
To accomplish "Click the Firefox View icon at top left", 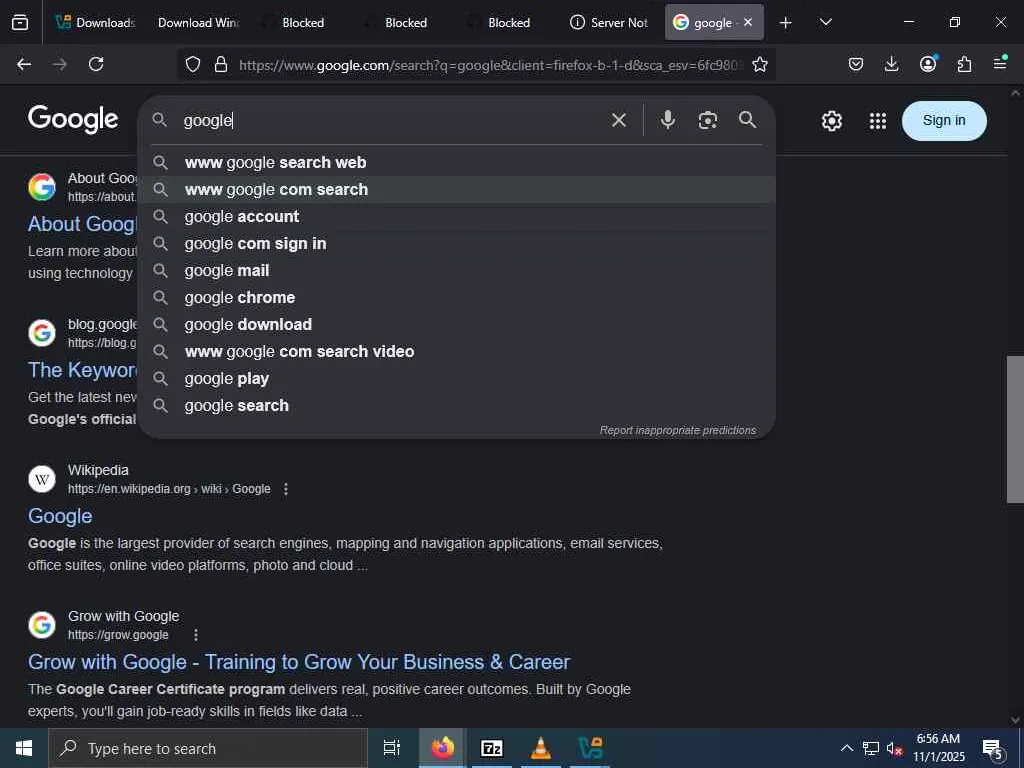I will (20, 22).
